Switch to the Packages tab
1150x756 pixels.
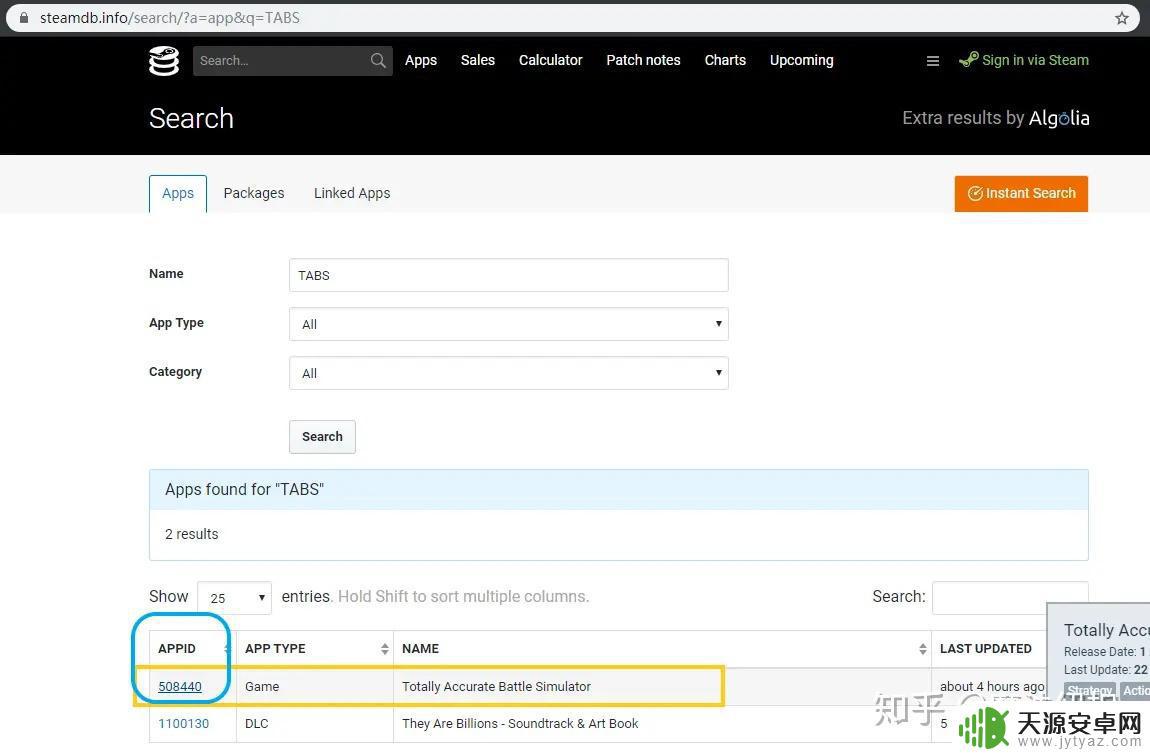coord(254,194)
